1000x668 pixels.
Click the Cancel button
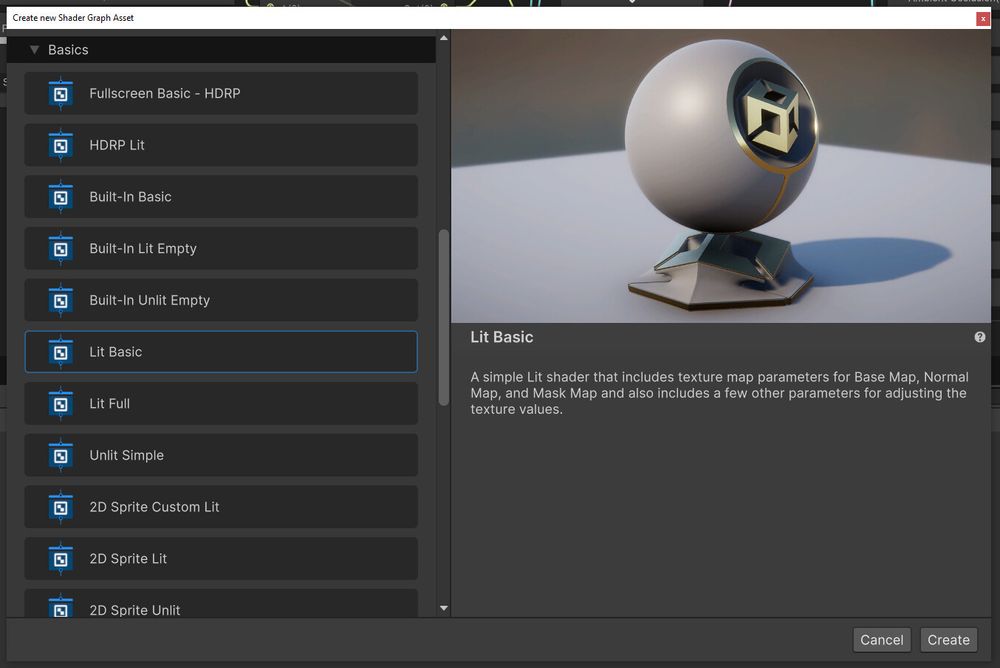coord(881,640)
